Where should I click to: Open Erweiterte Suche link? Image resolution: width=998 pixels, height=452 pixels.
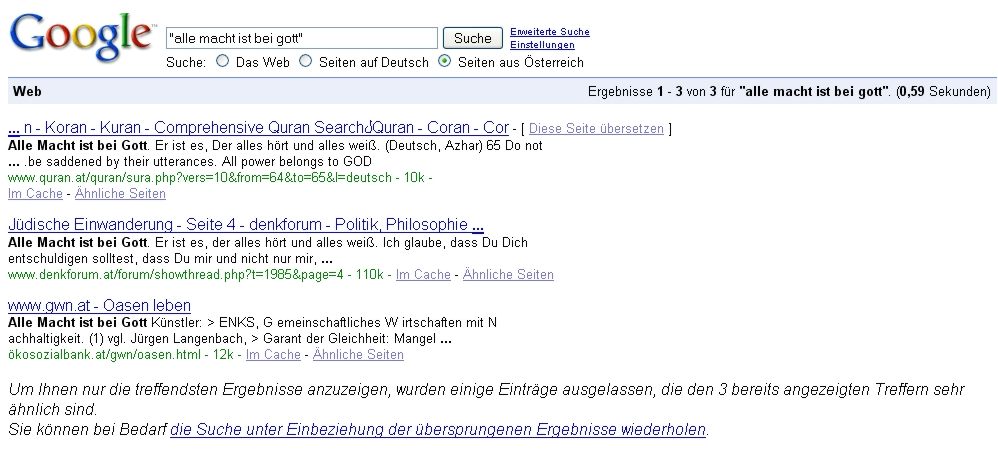click(x=549, y=32)
